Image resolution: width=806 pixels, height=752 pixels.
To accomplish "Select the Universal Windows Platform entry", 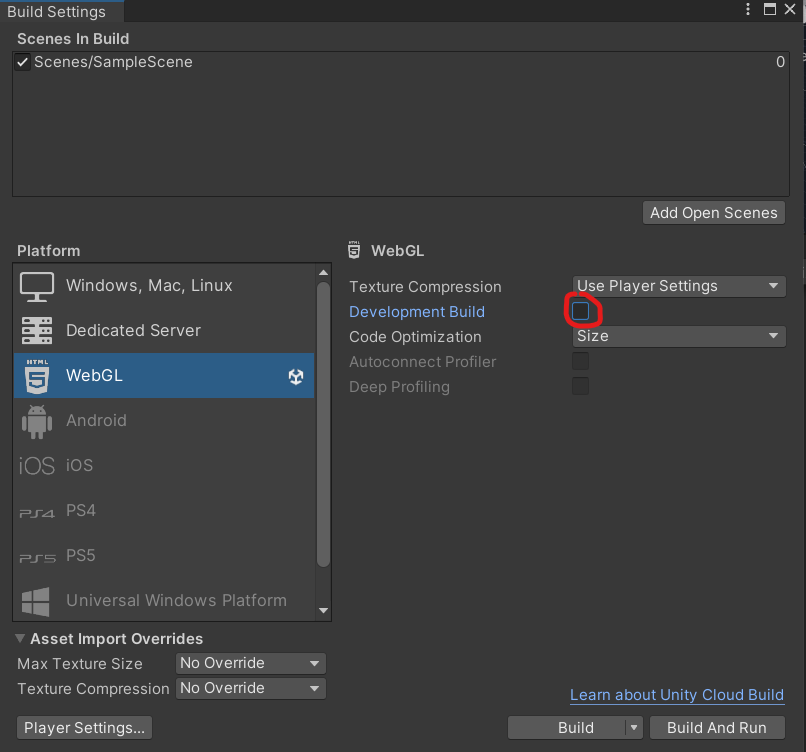I will [164, 601].
